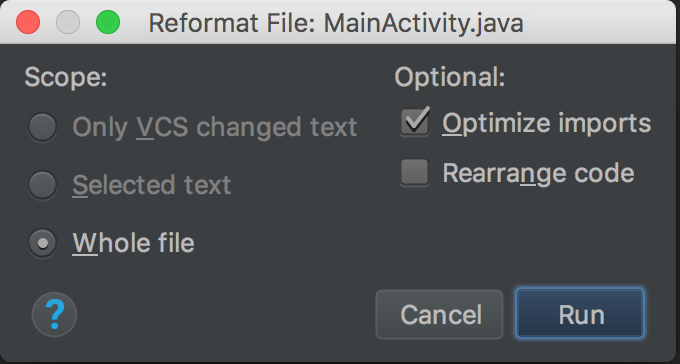
Task: Run the file reformat
Action: point(580,313)
